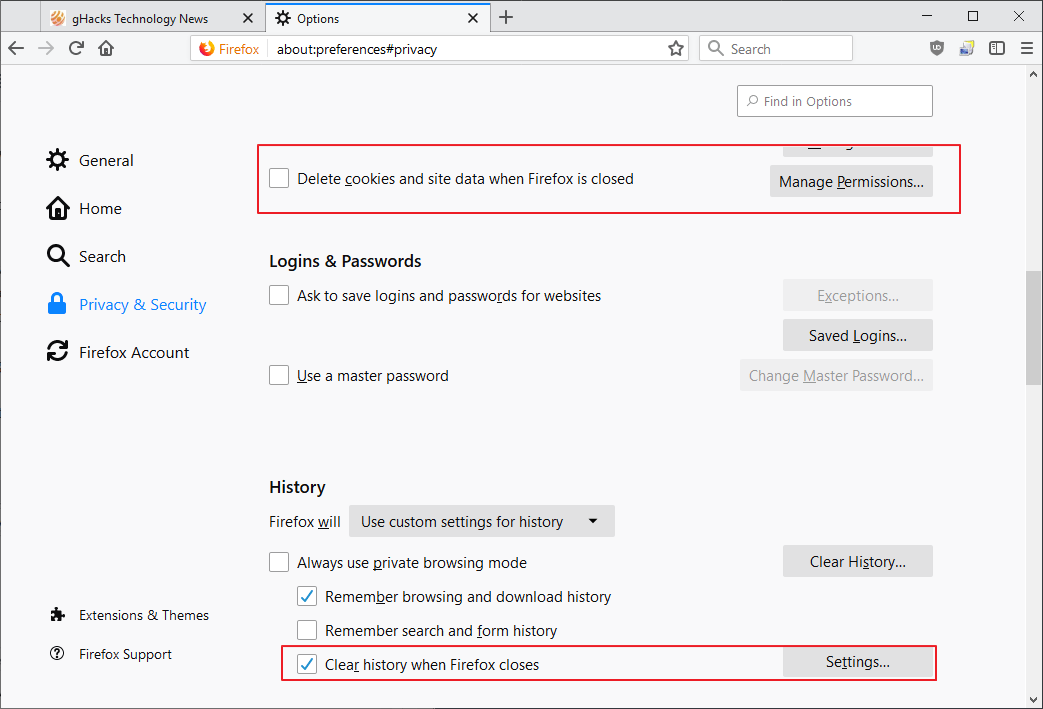The height and width of the screenshot is (709, 1043).
Task: Click the scrollbar up arrow
Action: click(x=1033, y=74)
